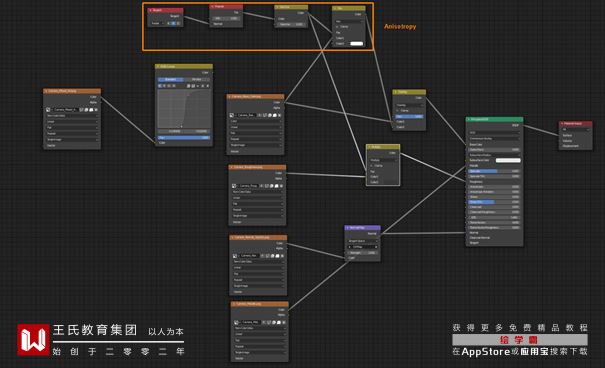Screen dimensions: 605x368
Task: Click open folder icon on Normal Map's texture node
Action: [278, 256]
